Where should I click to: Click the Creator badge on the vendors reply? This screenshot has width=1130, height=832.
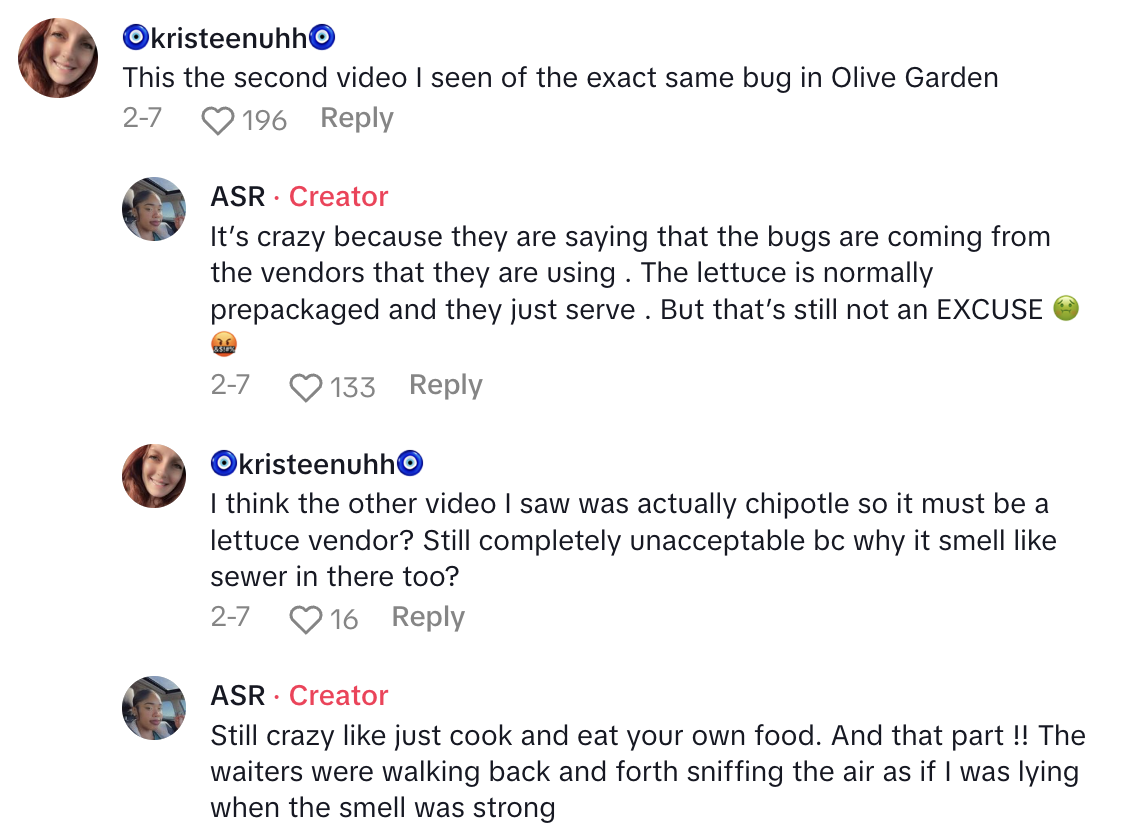click(x=338, y=197)
